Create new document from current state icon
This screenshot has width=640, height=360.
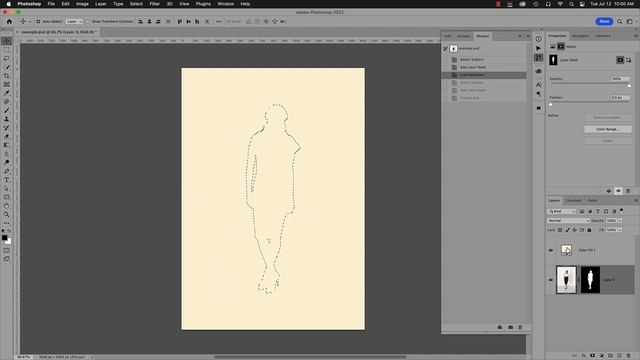click(x=500, y=327)
